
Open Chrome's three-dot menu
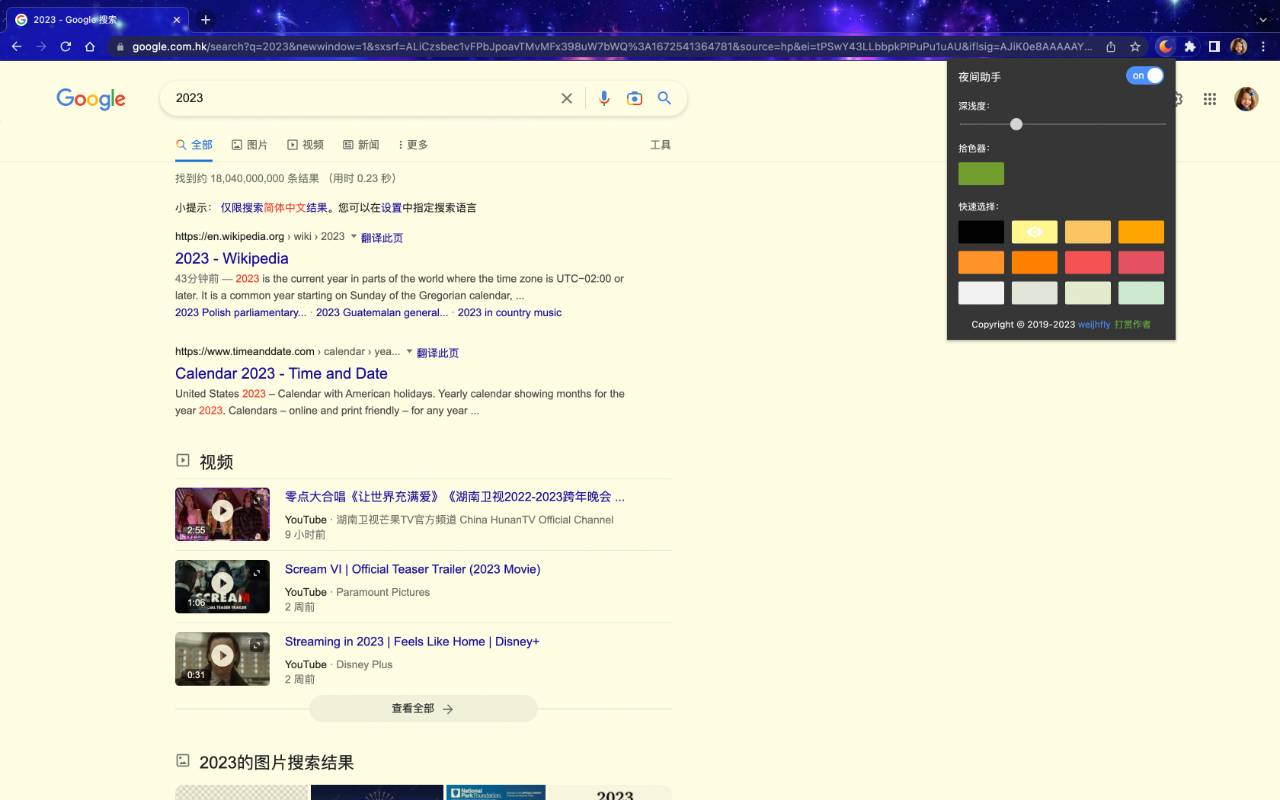1264,46
